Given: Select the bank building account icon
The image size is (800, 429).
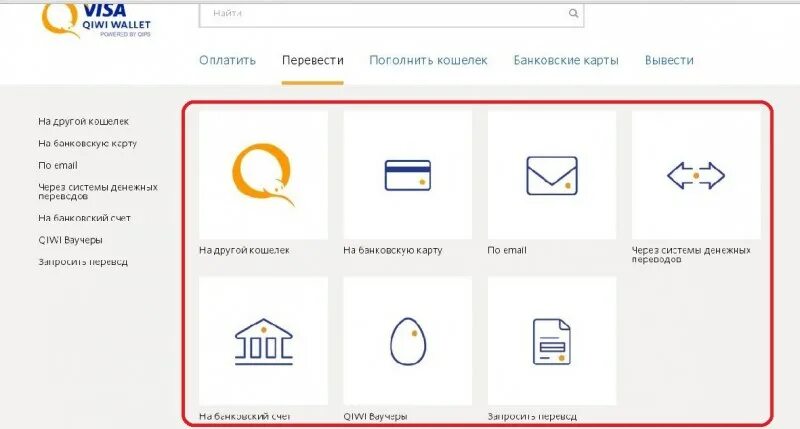Looking at the screenshot, I should 263,341.
